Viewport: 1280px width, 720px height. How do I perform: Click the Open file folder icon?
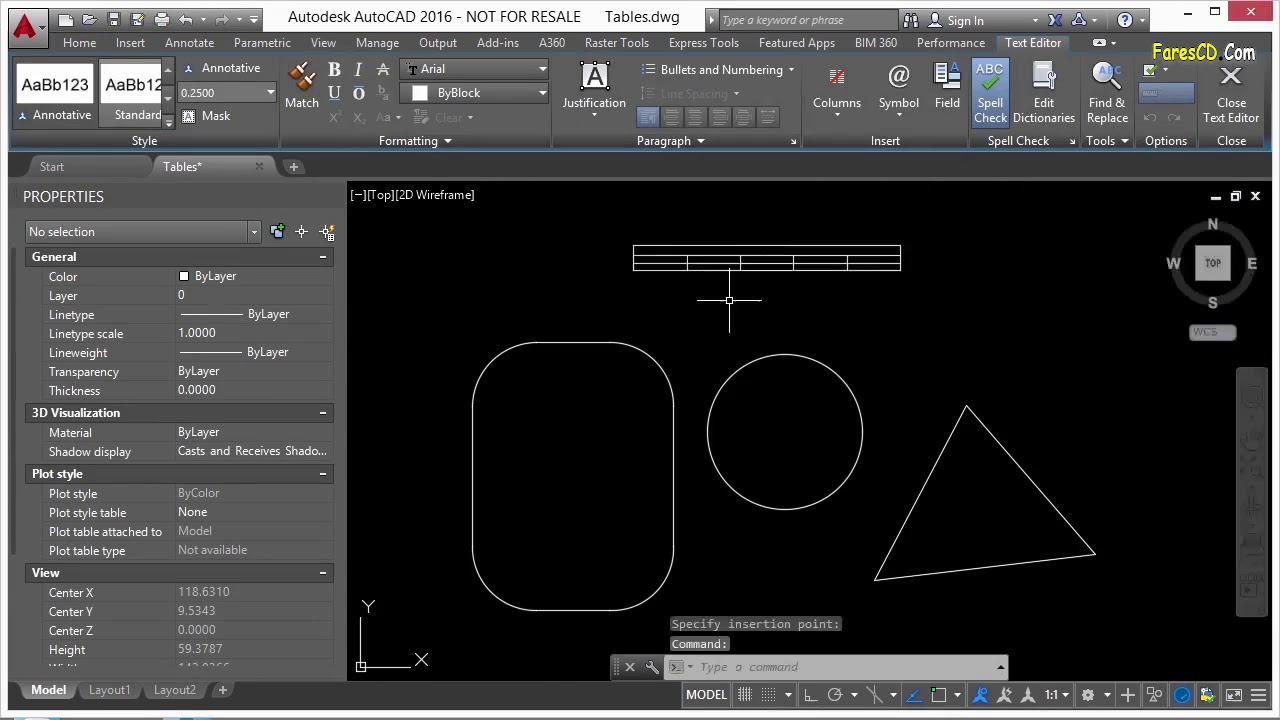point(89,19)
